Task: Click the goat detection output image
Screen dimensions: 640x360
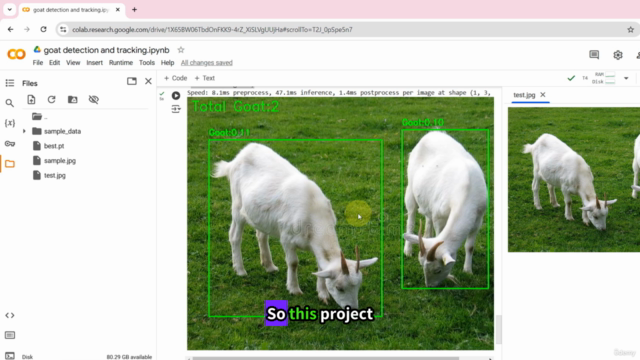Action: [x=340, y=223]
